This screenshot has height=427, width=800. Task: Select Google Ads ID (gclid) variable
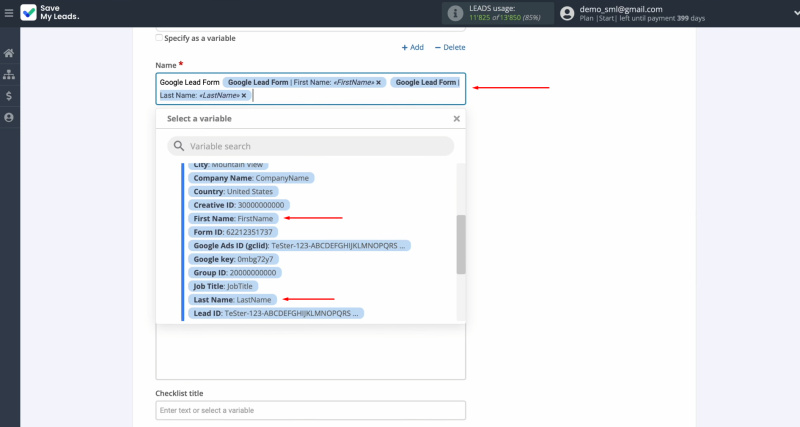pyautogui.click(x=299, y=246)
